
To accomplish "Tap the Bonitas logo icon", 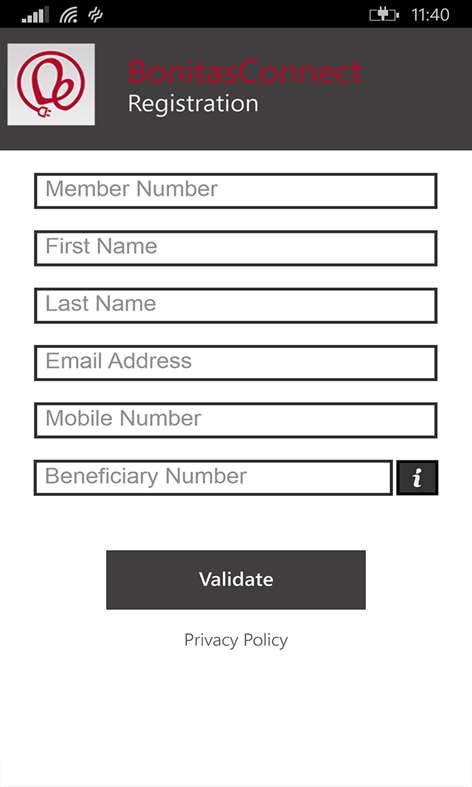I will tap(51, 84).
